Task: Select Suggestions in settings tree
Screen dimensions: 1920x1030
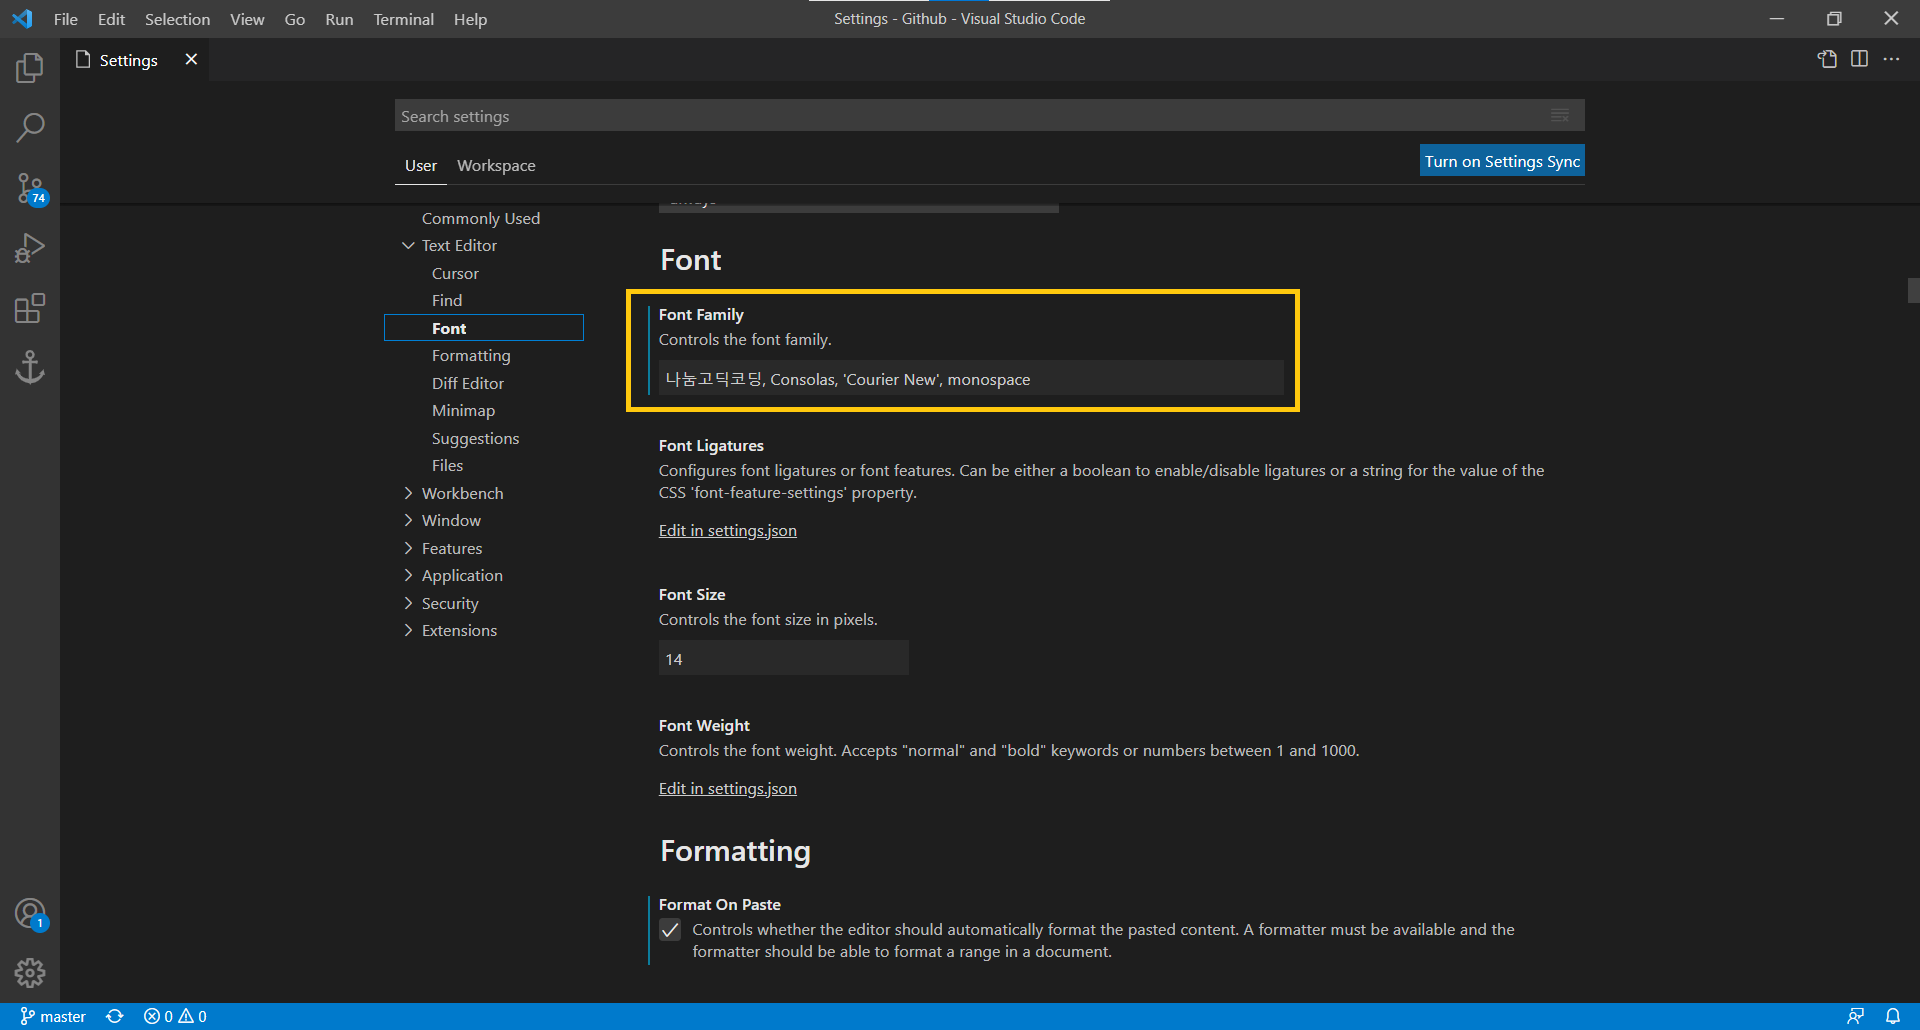Action: (x=475, y=438)
